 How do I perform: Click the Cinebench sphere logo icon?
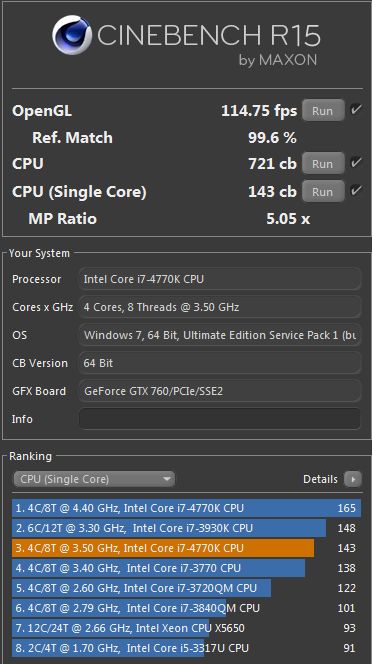pyautogui.click(x=72, y=35)
